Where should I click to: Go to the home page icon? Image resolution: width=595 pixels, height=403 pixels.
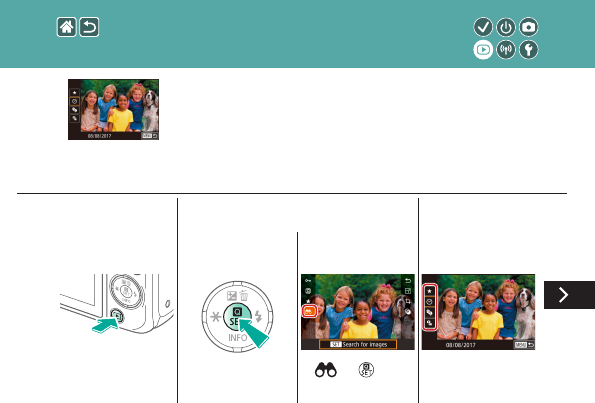67,27
